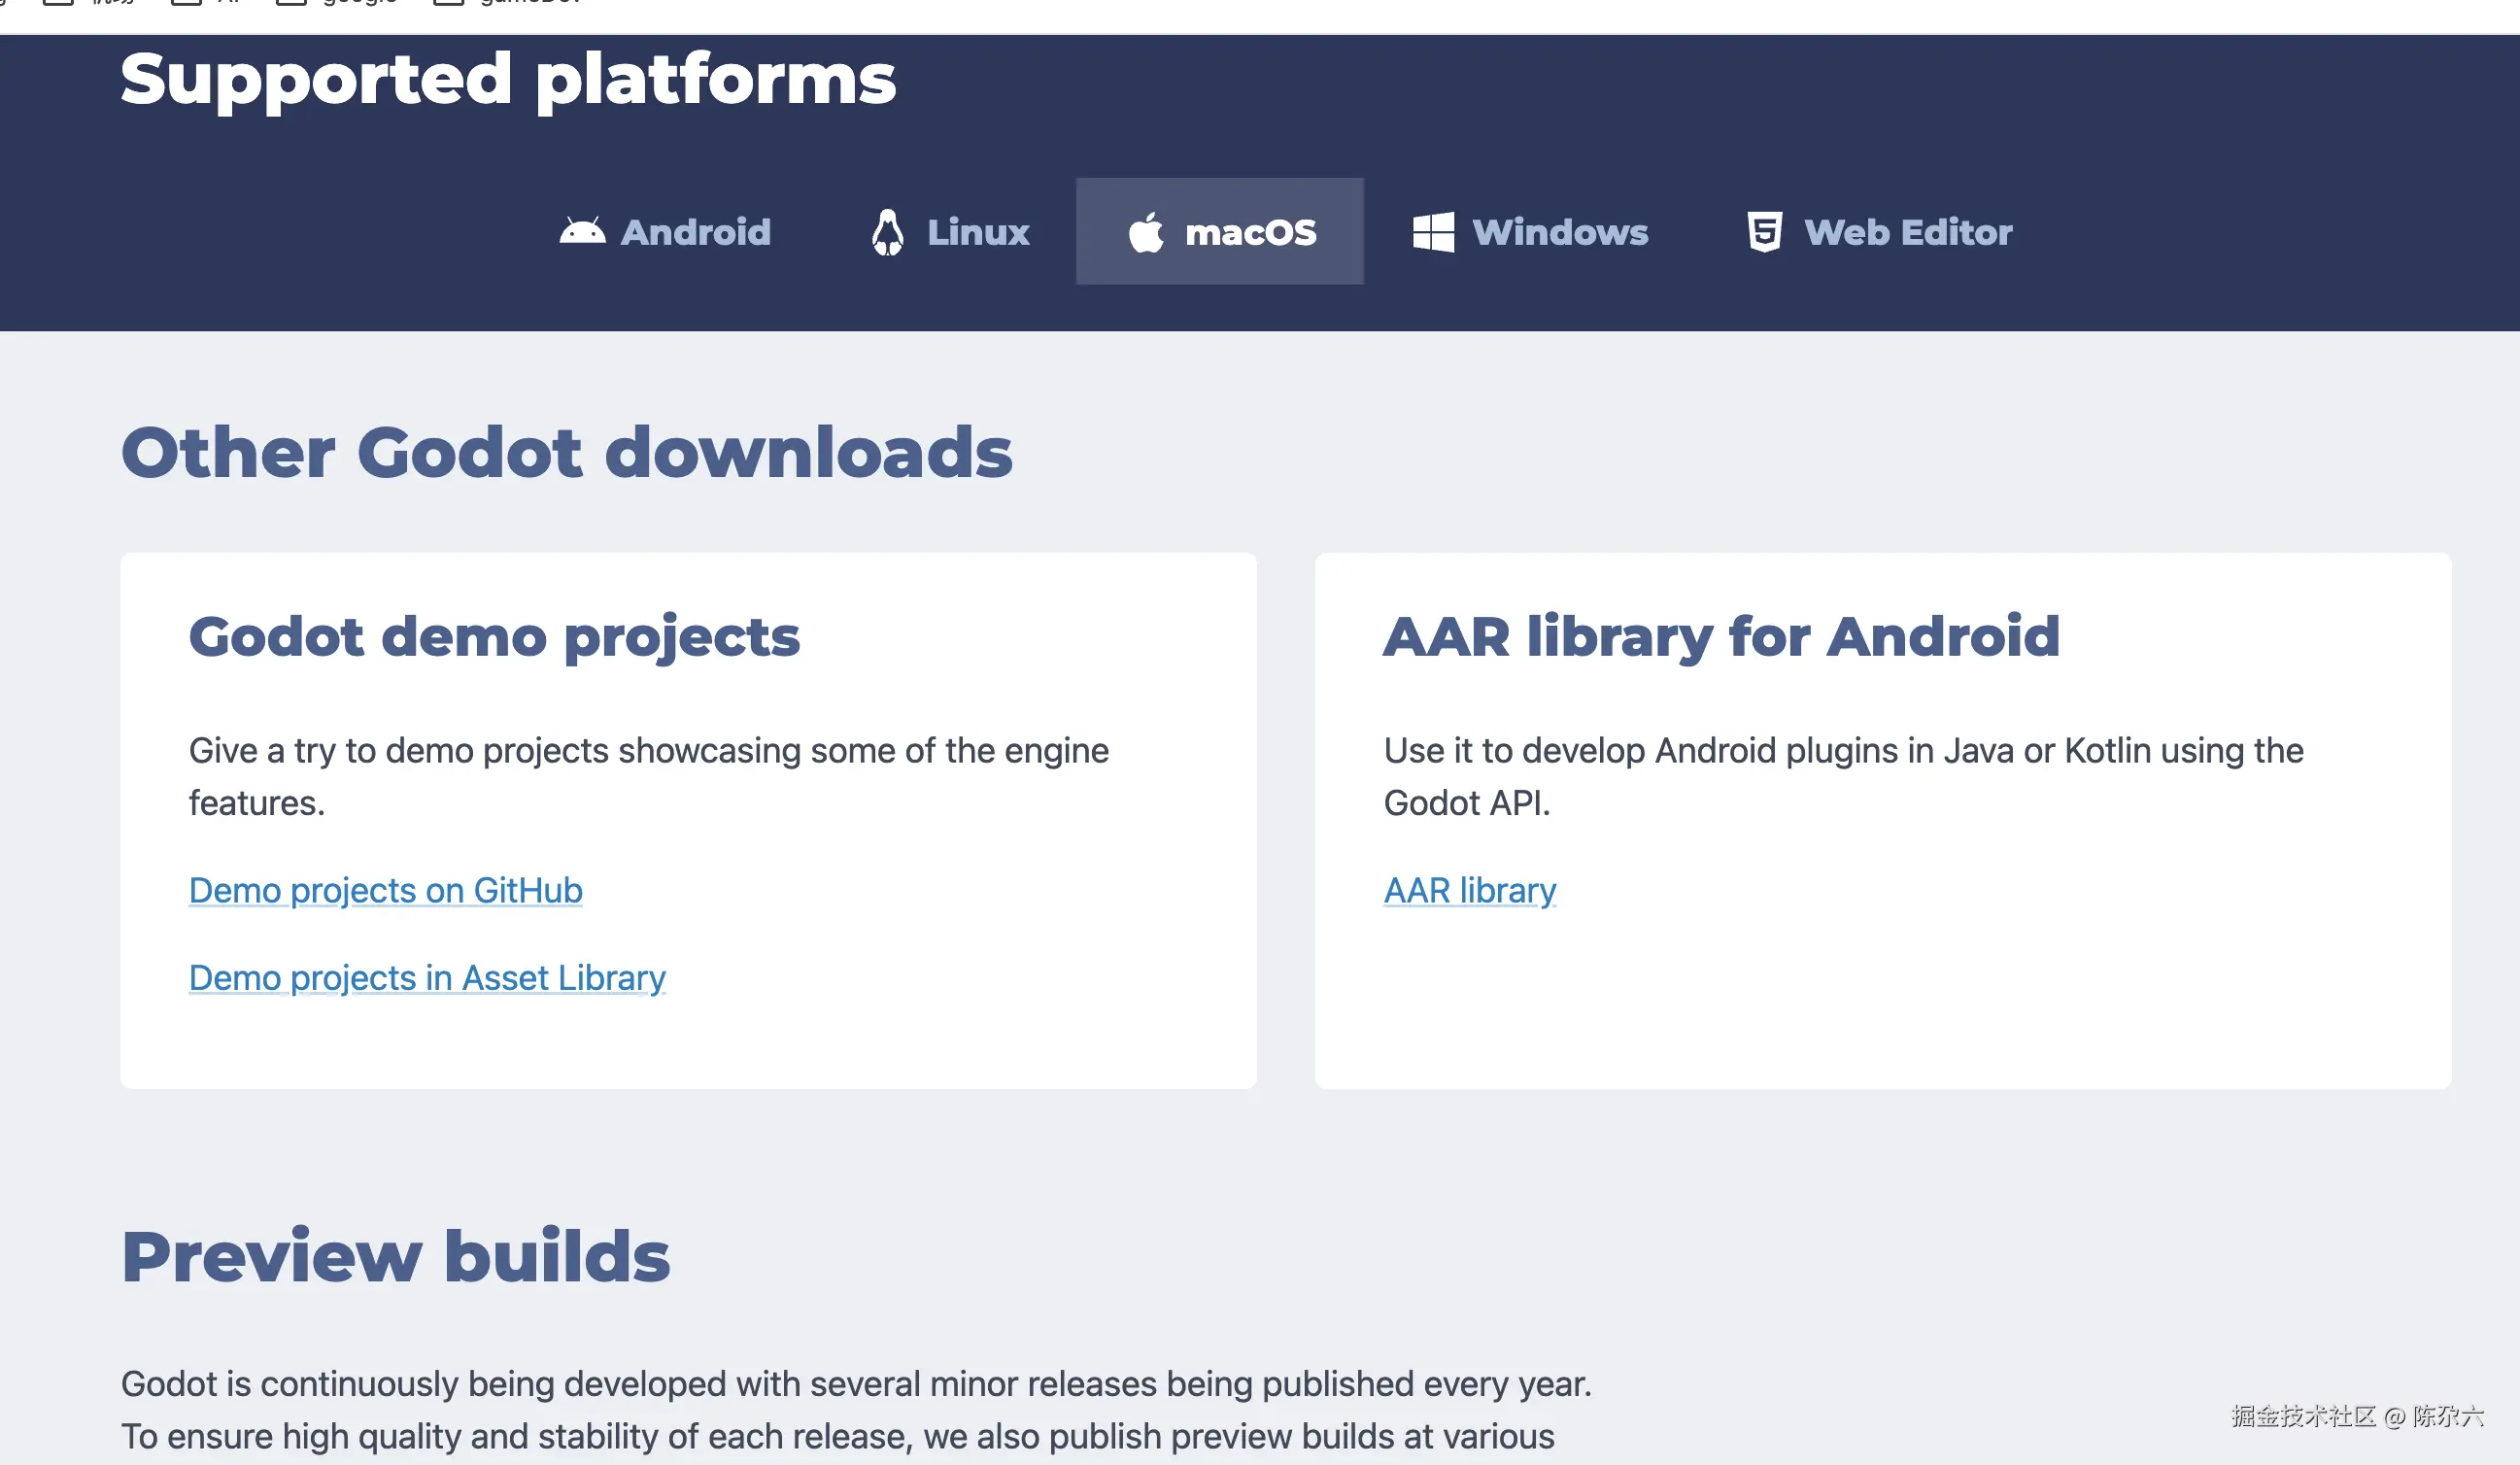Click the Godot demo projects card heading

(494, 636)
